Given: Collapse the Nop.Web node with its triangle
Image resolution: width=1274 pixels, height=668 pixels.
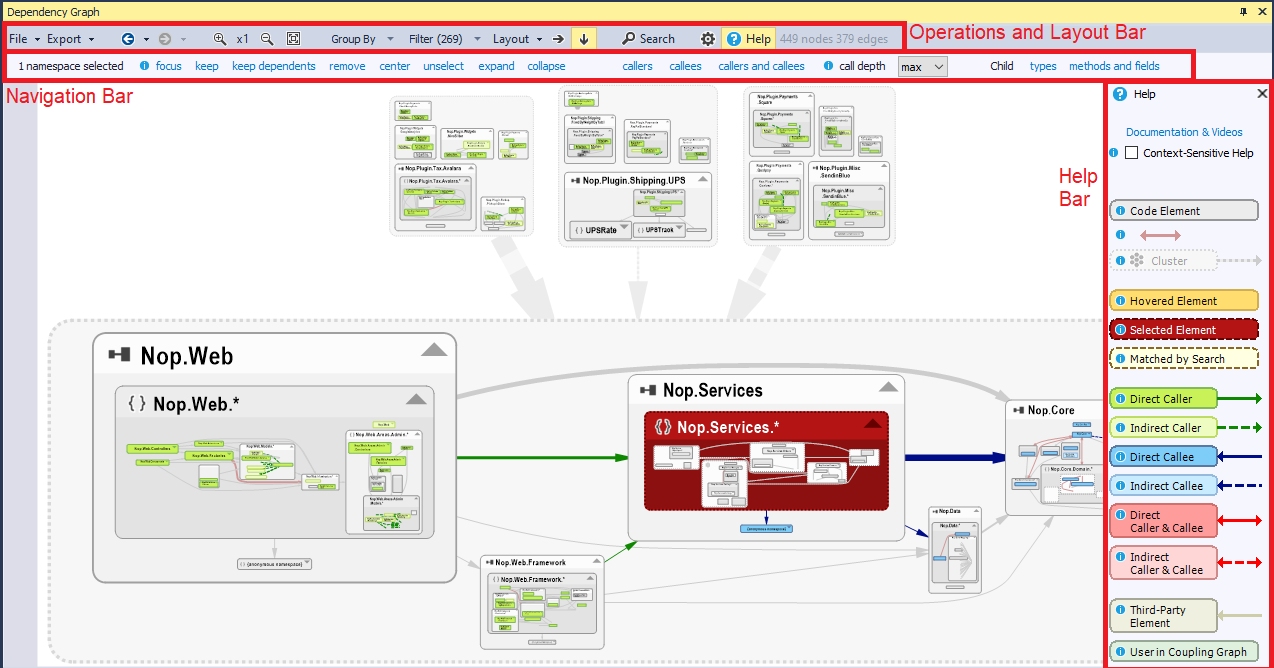Looking at the screenshot, I should 434,349.
